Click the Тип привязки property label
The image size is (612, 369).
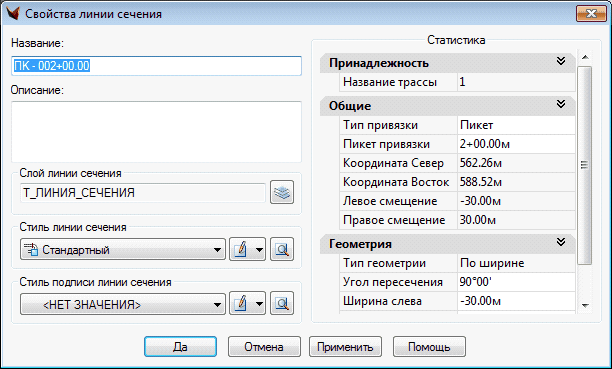click(380, 125)
